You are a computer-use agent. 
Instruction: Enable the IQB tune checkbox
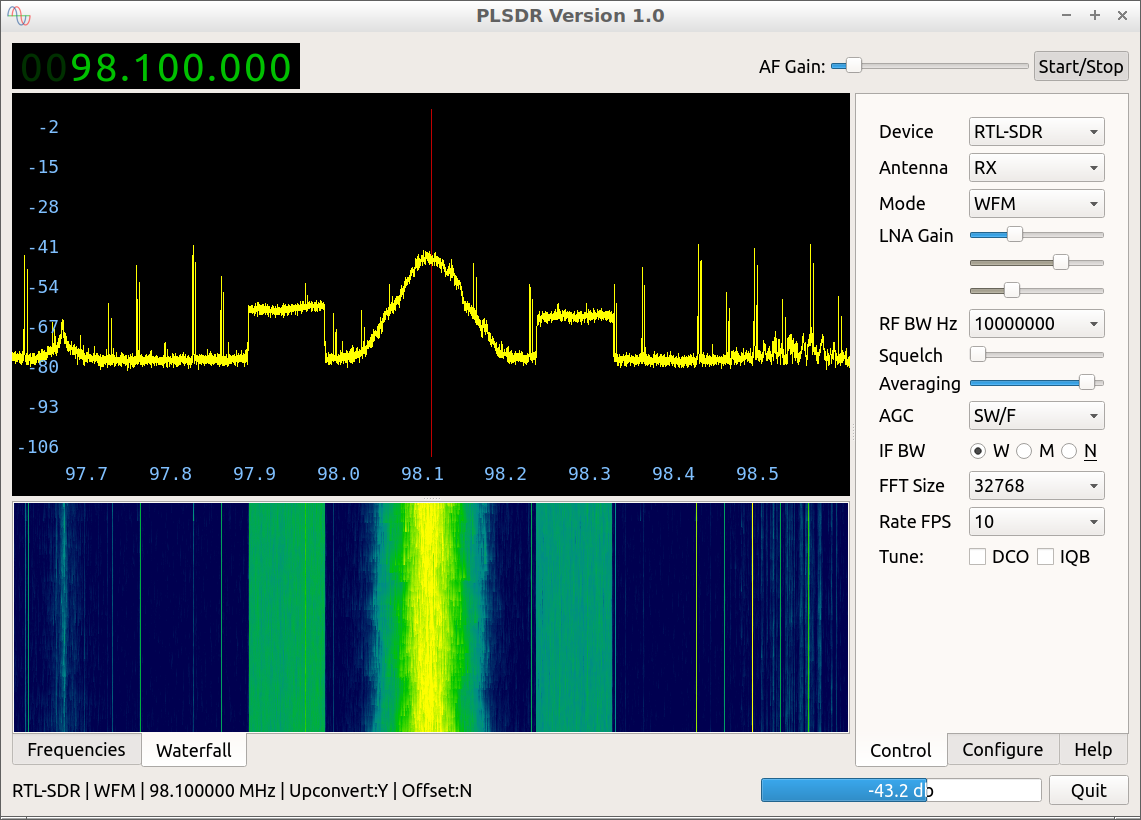pos(1045,557)
